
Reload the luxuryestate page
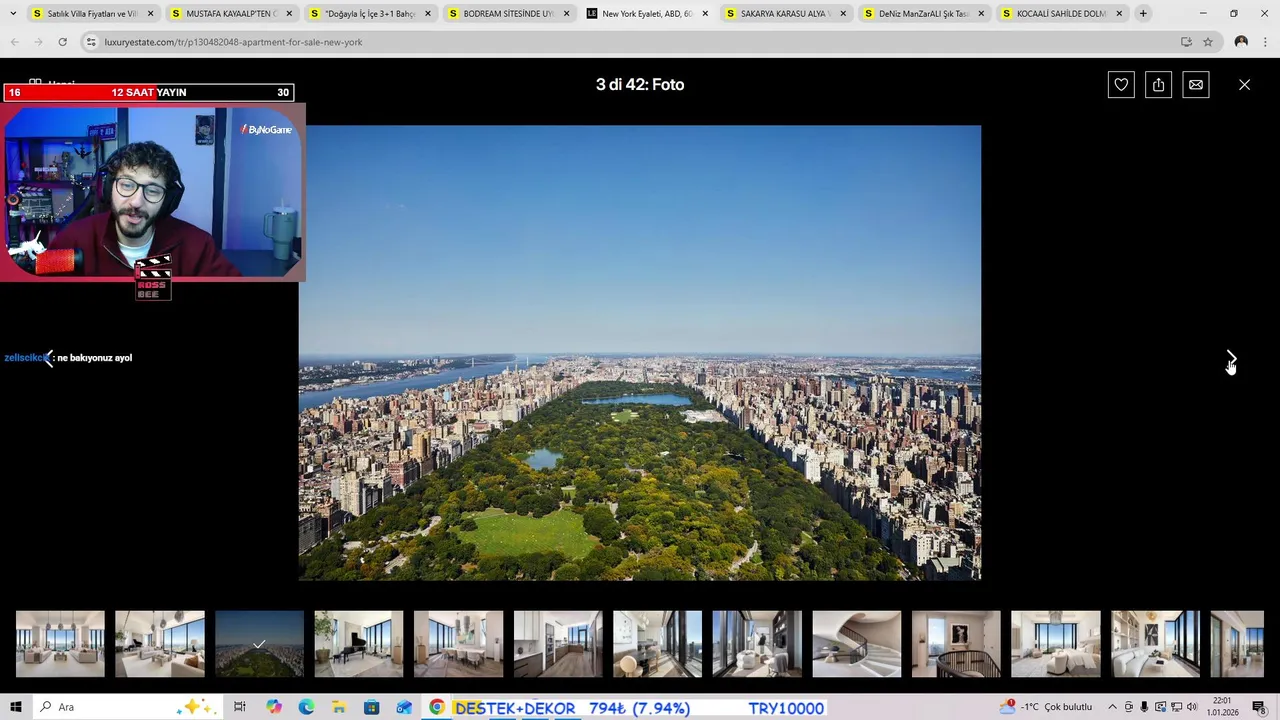[x=62, y=42]
